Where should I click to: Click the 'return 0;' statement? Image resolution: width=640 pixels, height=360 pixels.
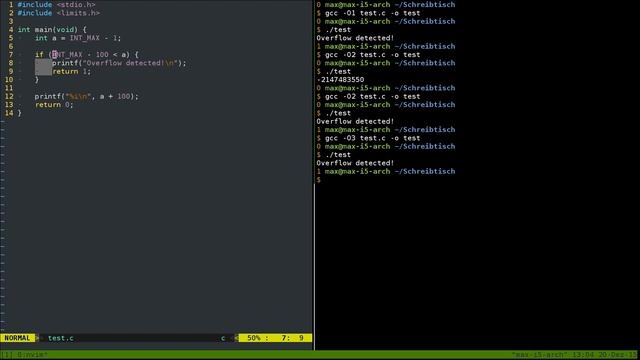click(54, 105)
